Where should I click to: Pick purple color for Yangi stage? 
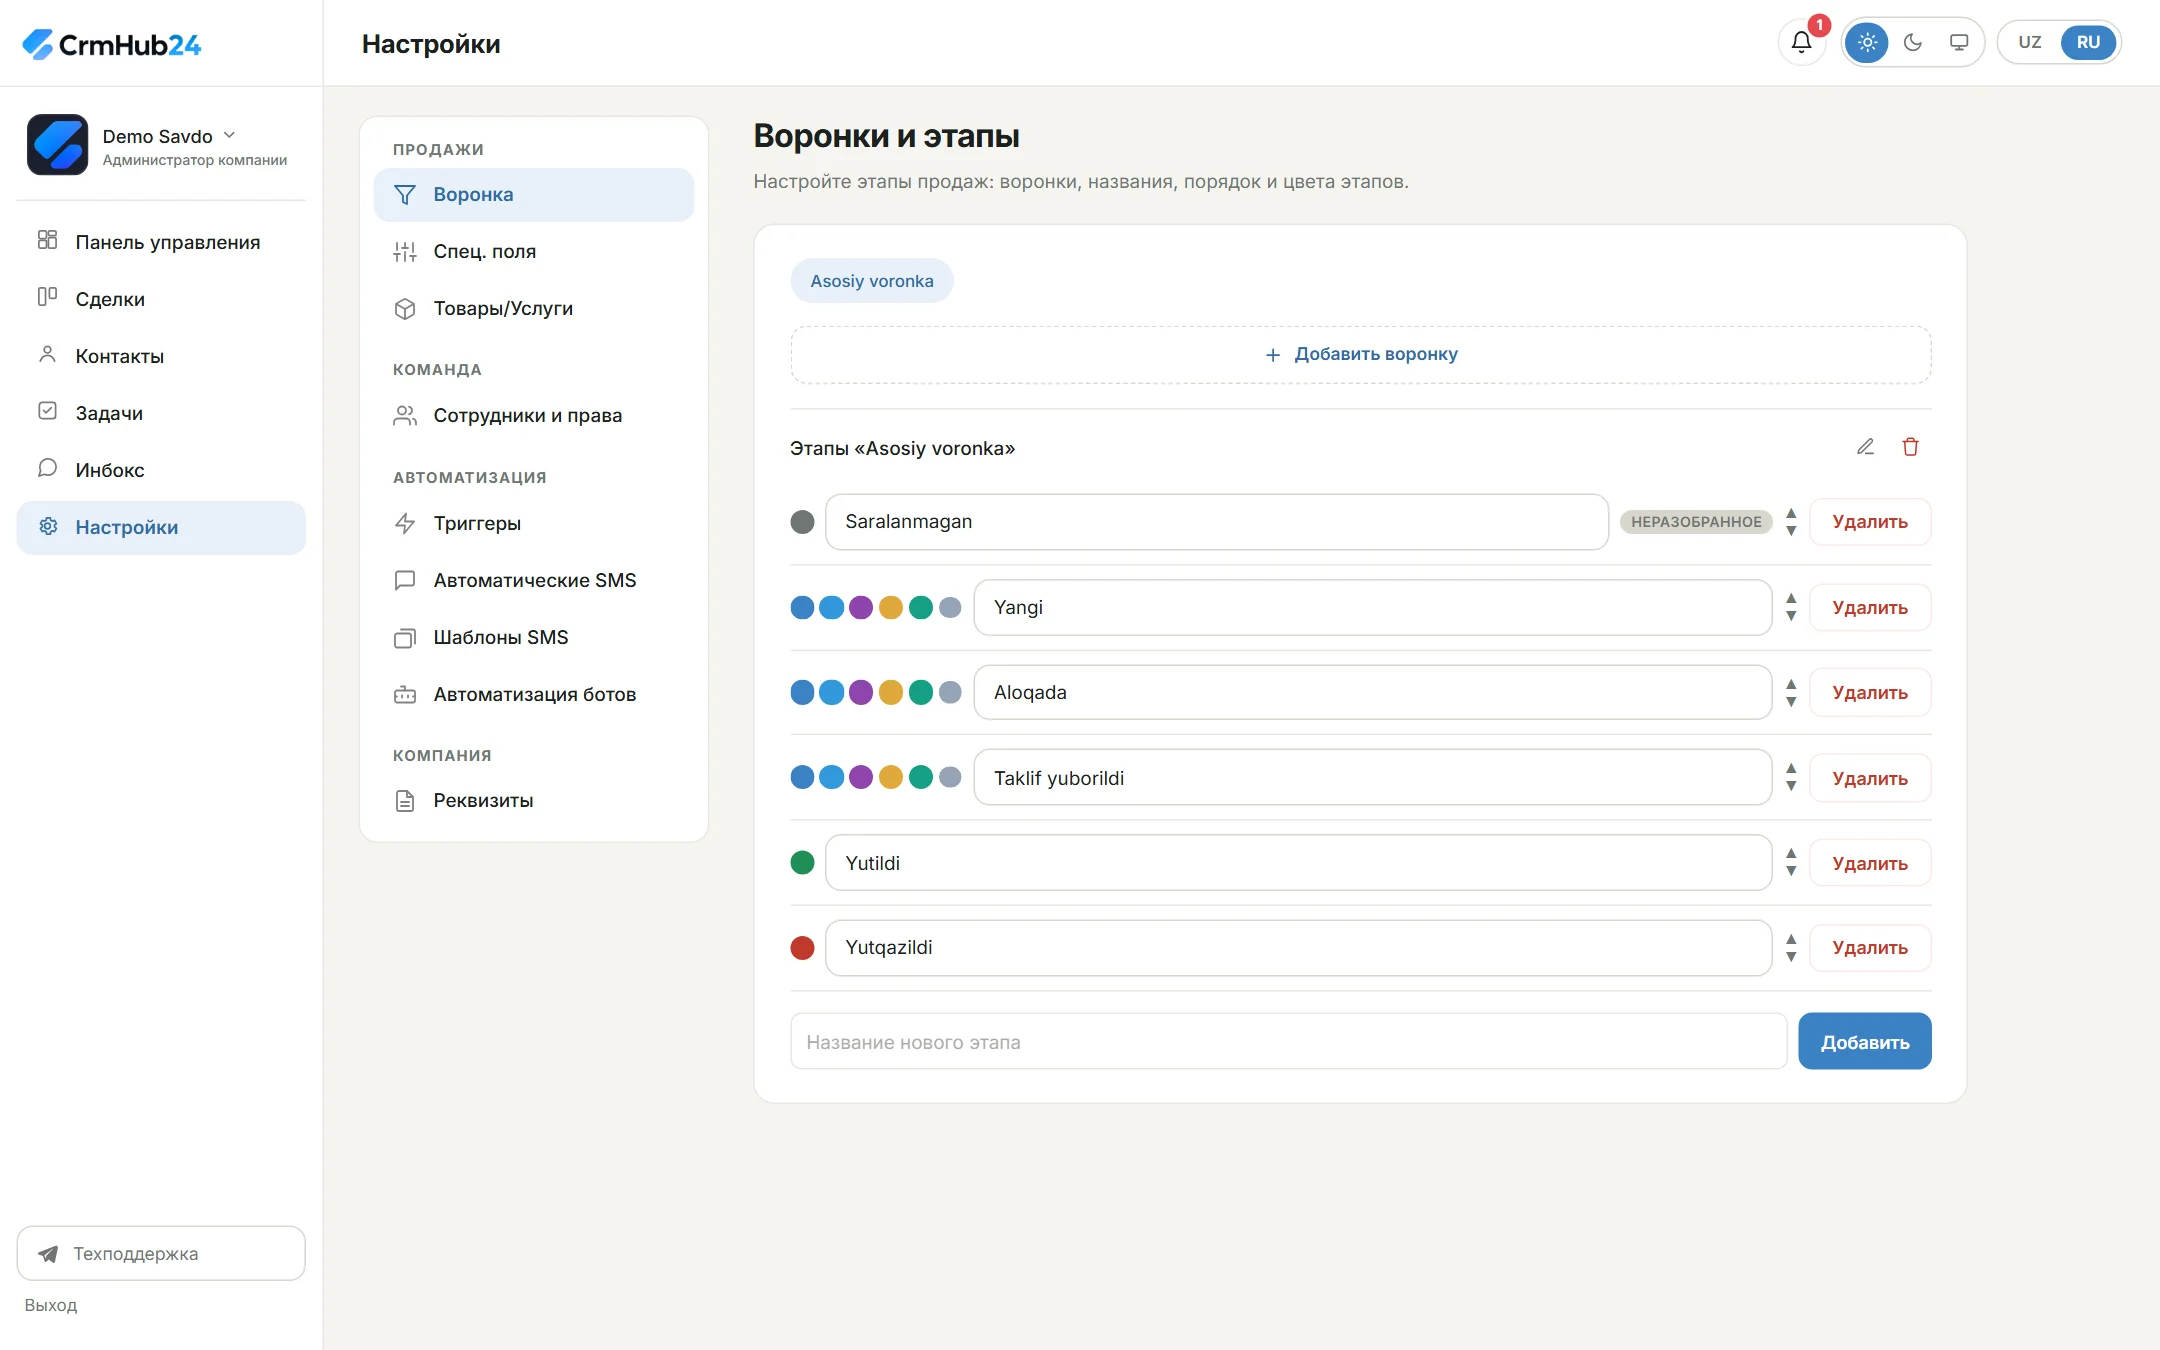(x=861, y=607)
